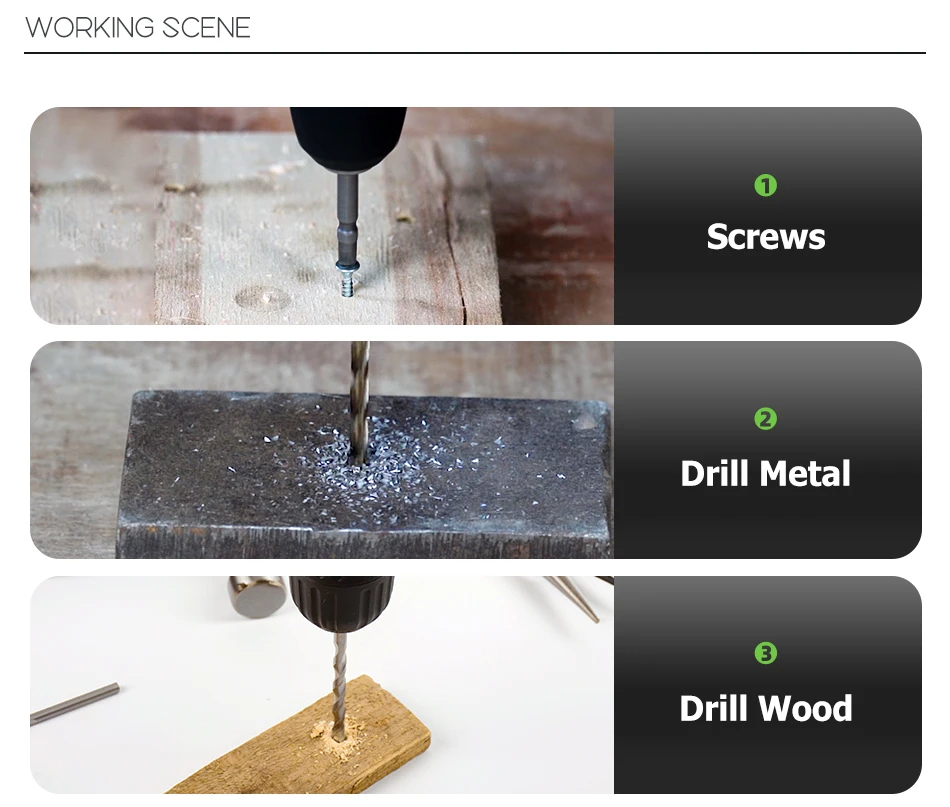This screenshot has height=807, width=950.
Task: Click the green number 1 badge
Action: coord(765,185)
